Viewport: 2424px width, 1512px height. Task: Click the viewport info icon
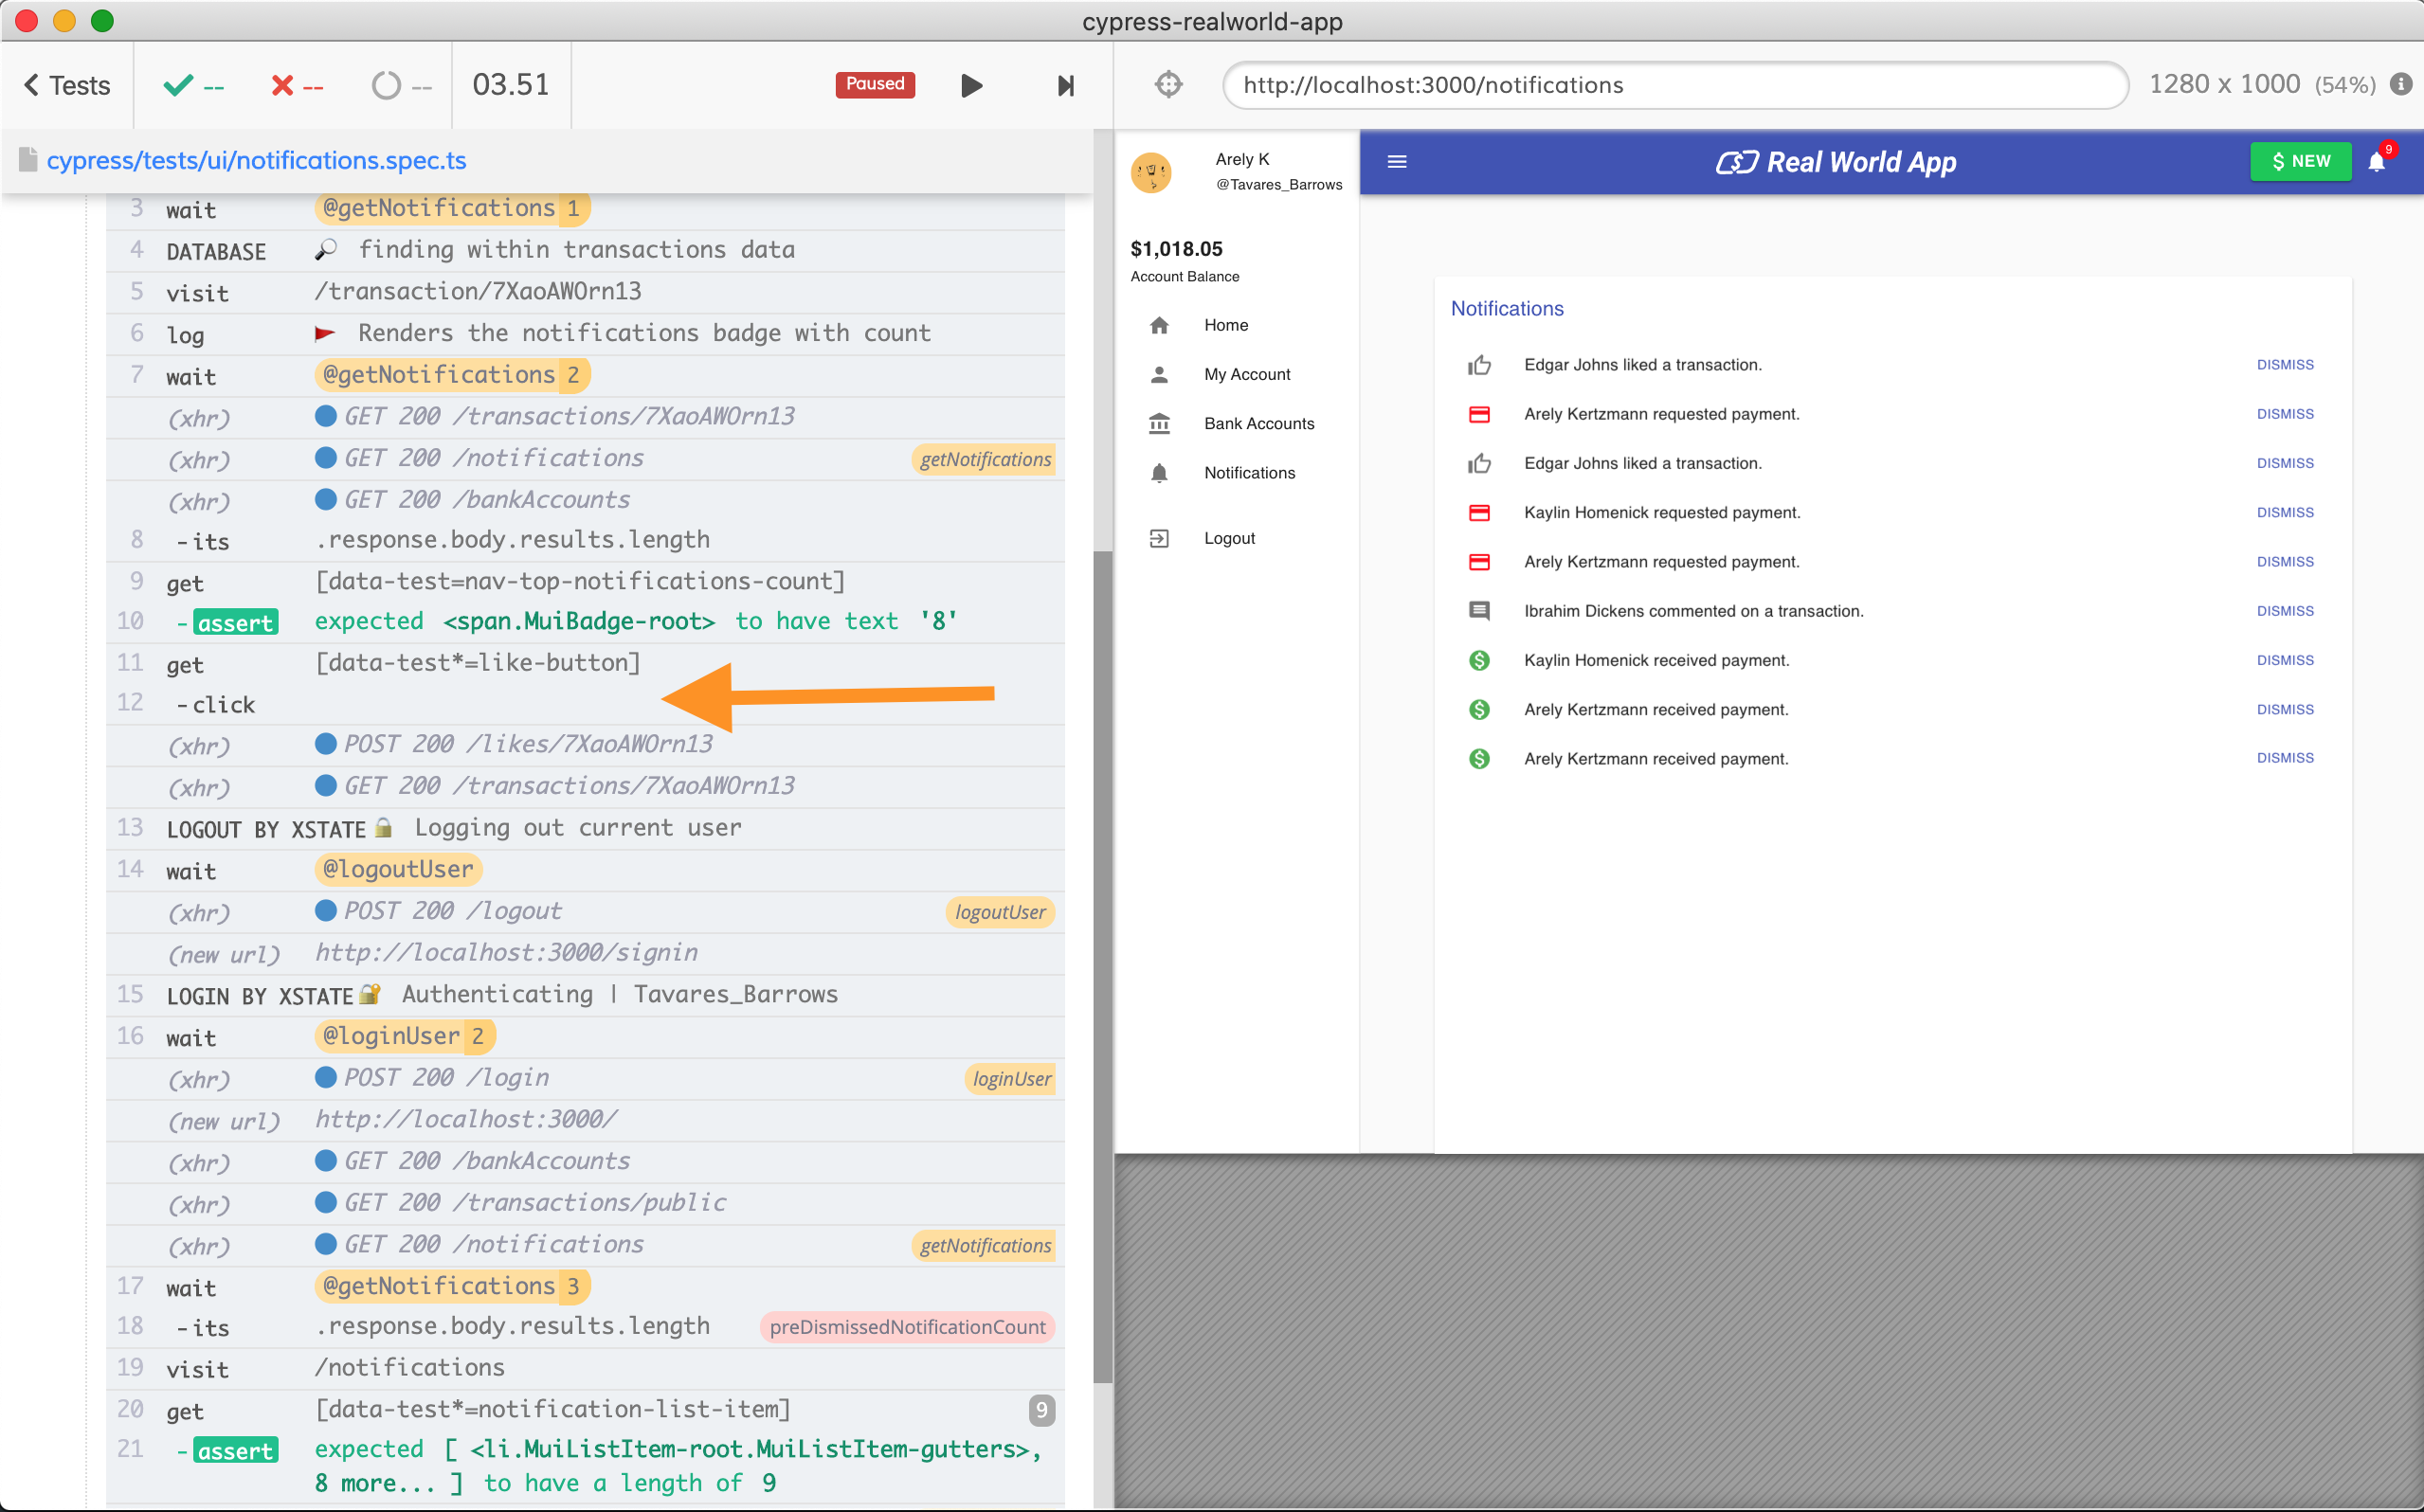click(2400, 85)
